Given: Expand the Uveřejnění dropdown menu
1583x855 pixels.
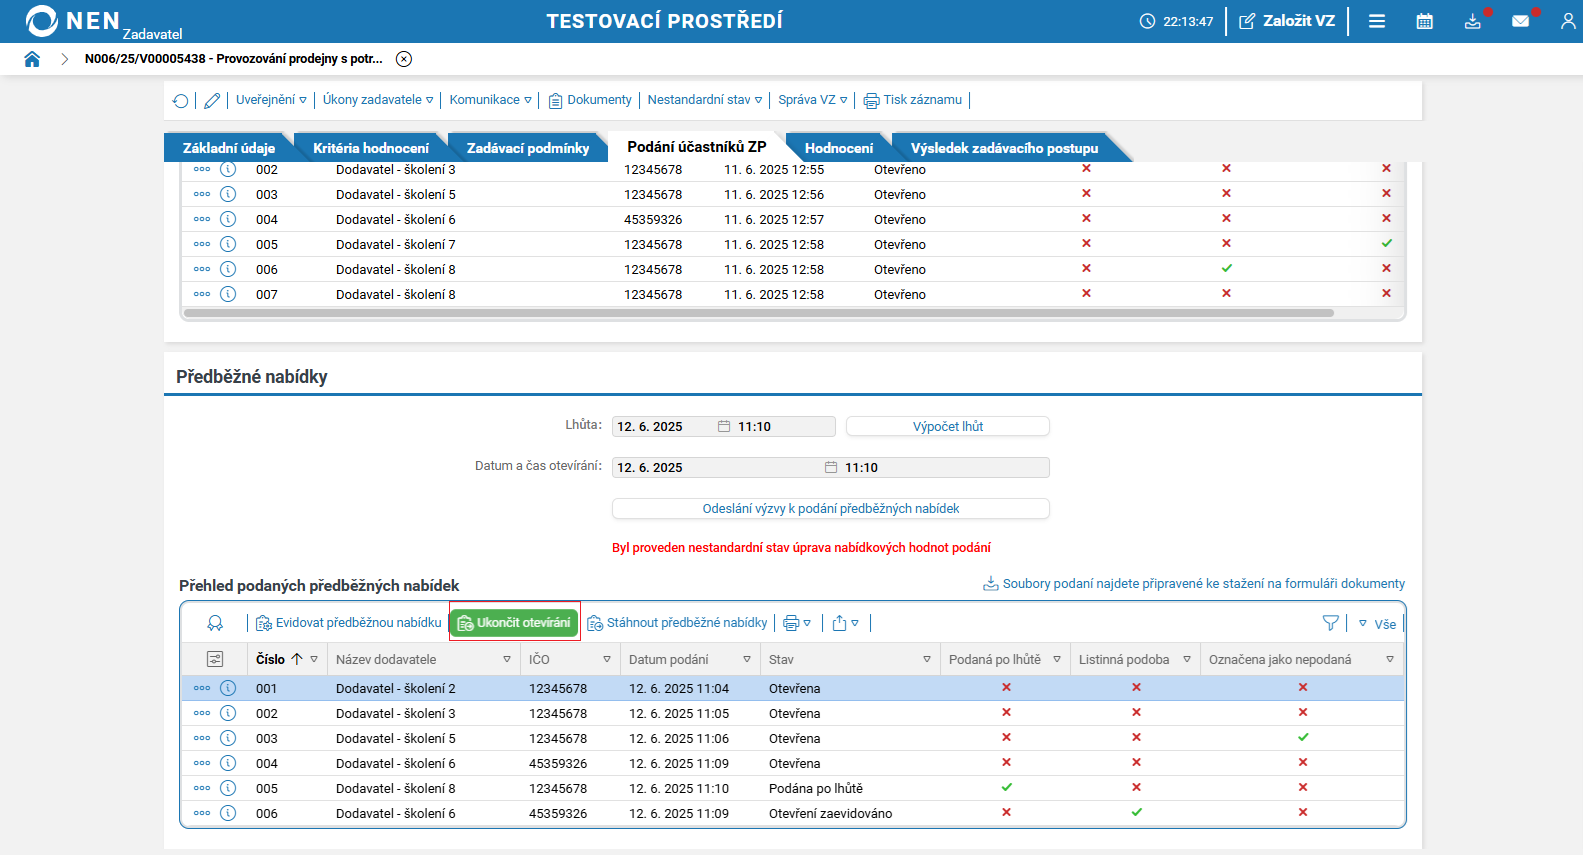Looking at the screenshot, I should [x=271, y=100].
